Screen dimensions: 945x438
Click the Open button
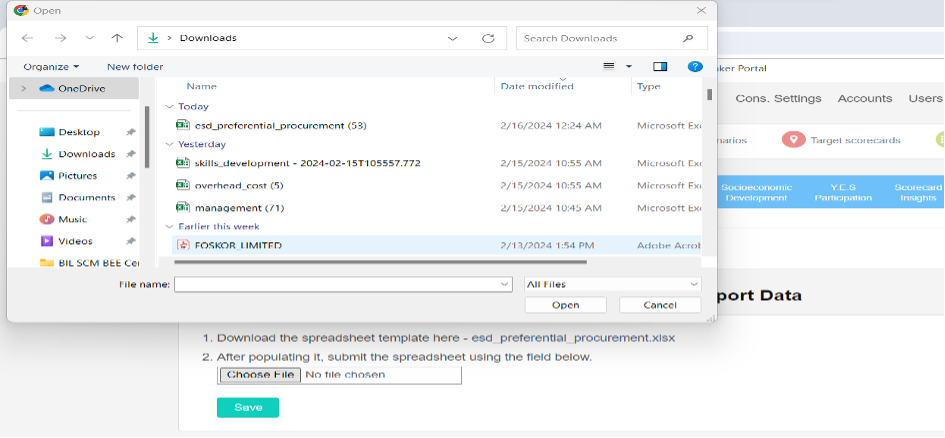(x=565, y=305)
